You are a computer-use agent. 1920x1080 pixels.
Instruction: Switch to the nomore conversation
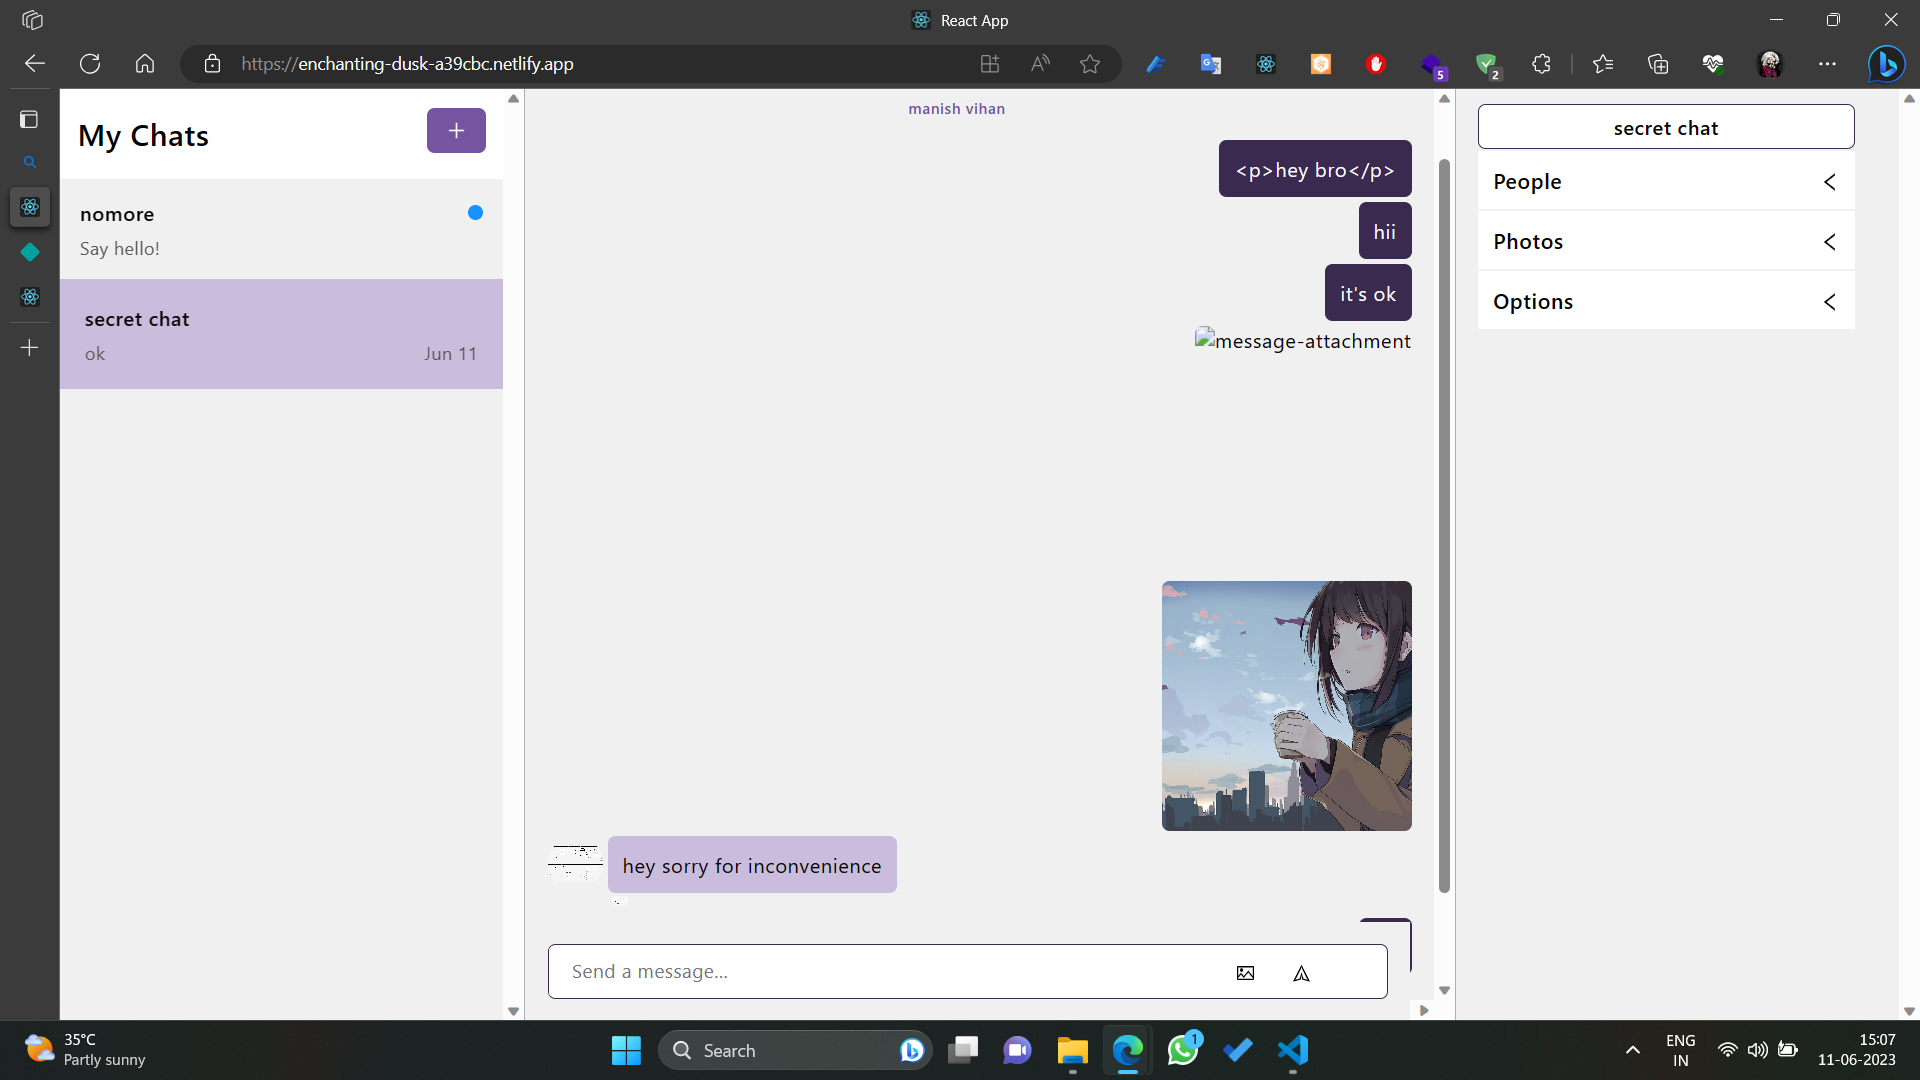click(x=282, y=229)
